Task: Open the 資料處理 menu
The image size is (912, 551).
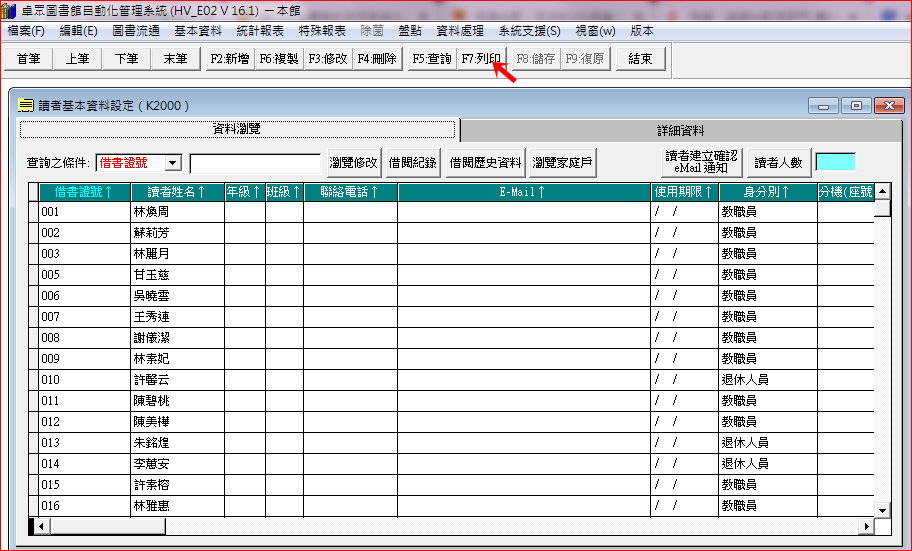Action: [460, 31]
